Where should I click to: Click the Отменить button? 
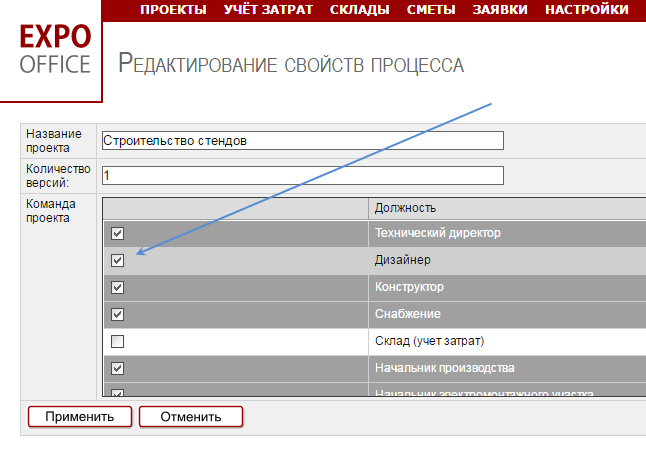point(190,416)
